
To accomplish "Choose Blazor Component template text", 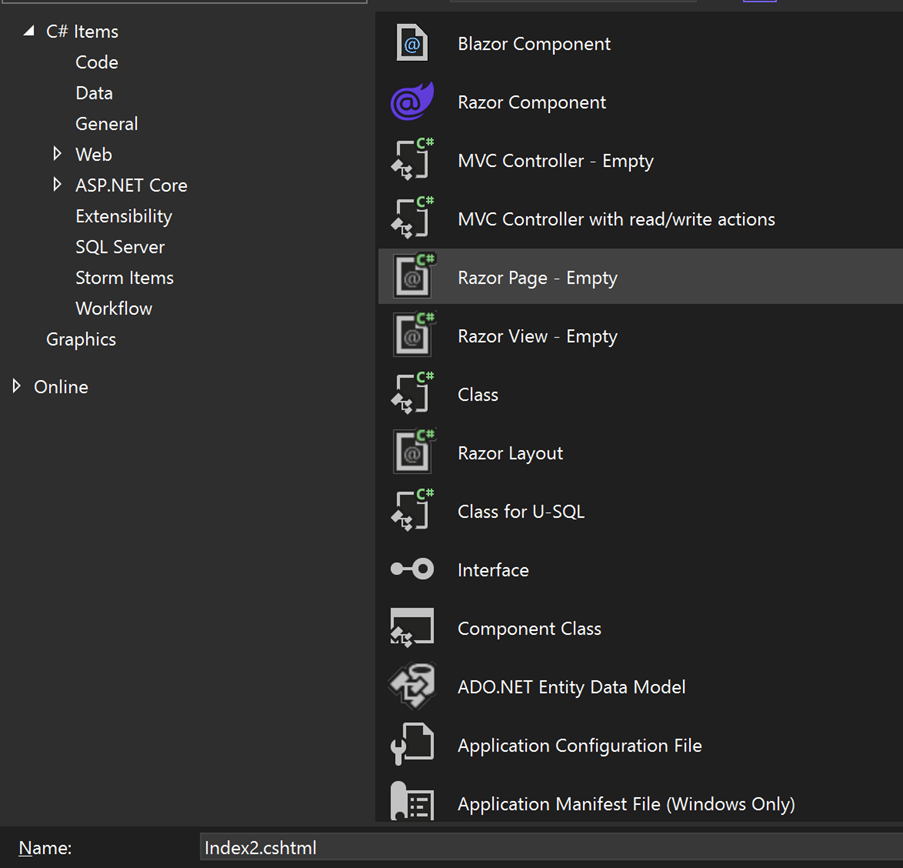I will click(x=534, y=44).
